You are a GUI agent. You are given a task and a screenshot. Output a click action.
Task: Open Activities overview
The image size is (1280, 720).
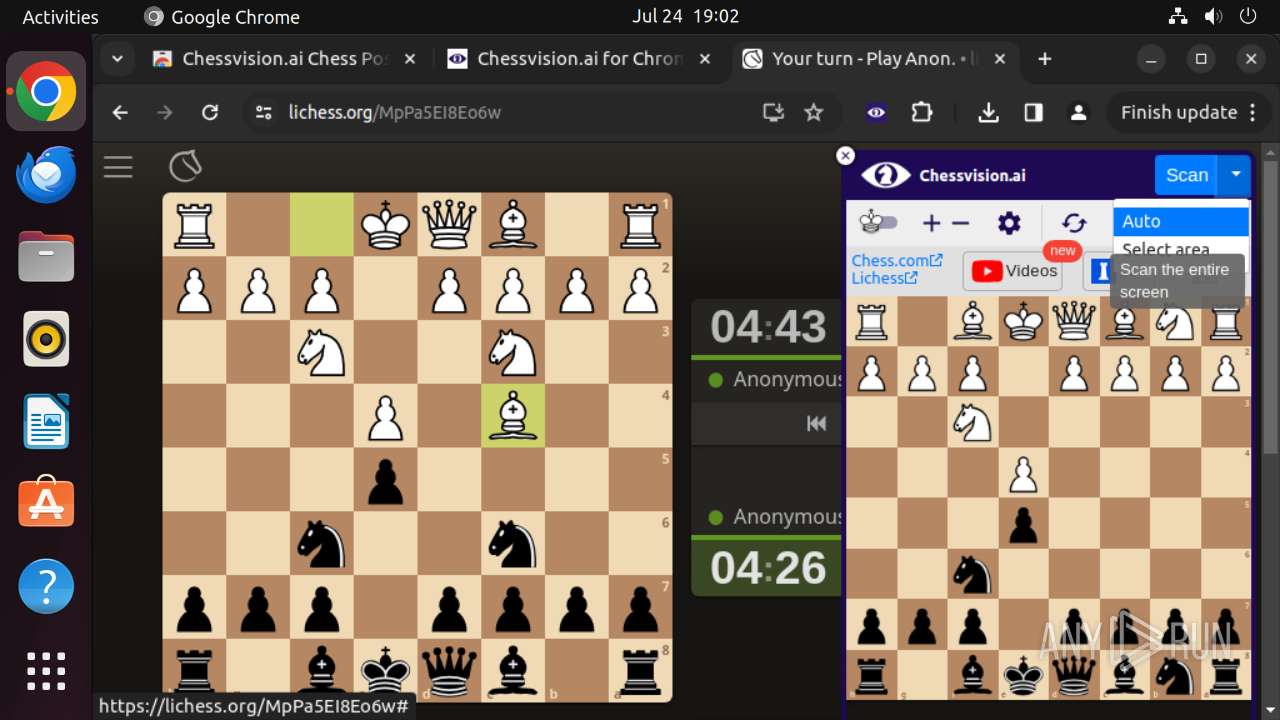pyautogui.click(x=60, y=17)
